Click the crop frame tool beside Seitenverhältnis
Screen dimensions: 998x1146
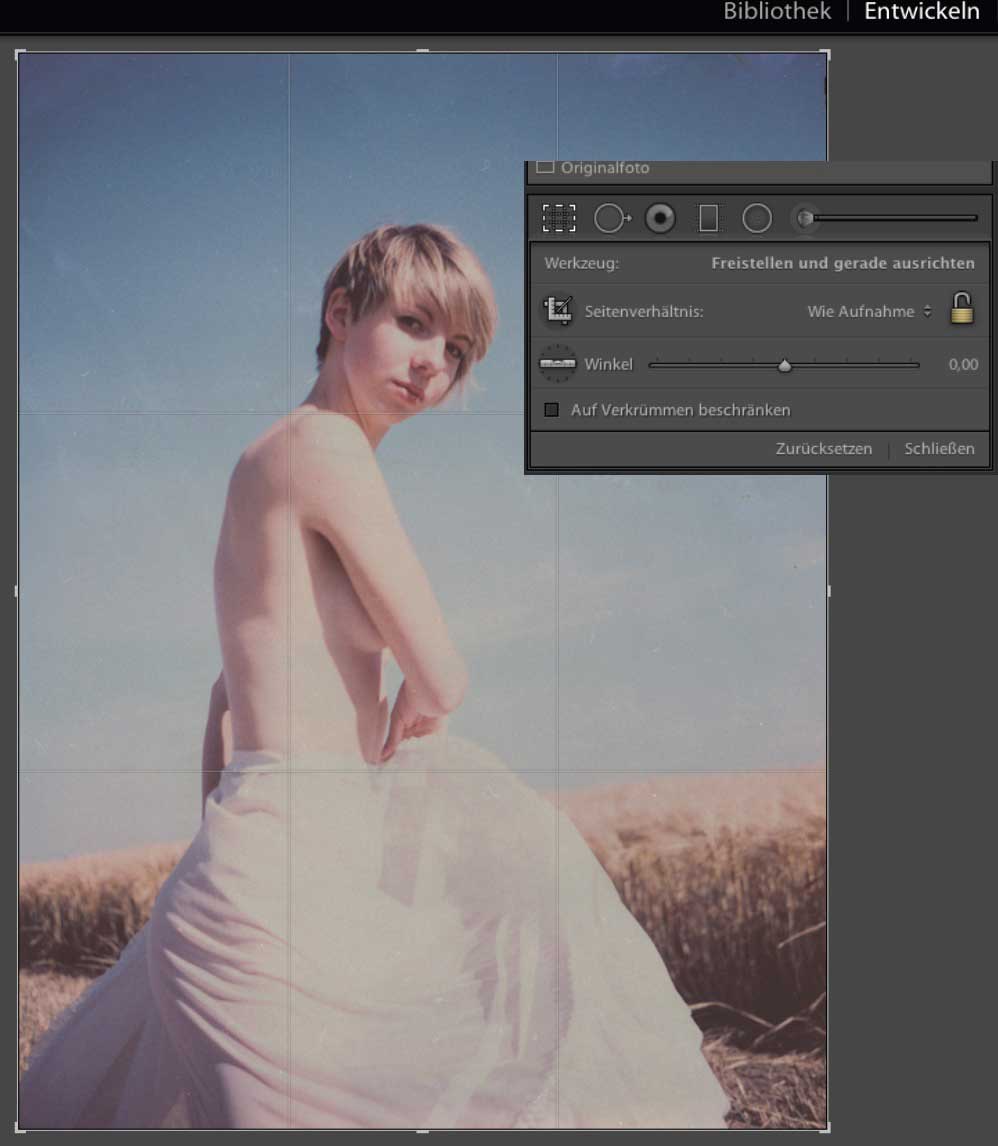click(x=557, y=311)
